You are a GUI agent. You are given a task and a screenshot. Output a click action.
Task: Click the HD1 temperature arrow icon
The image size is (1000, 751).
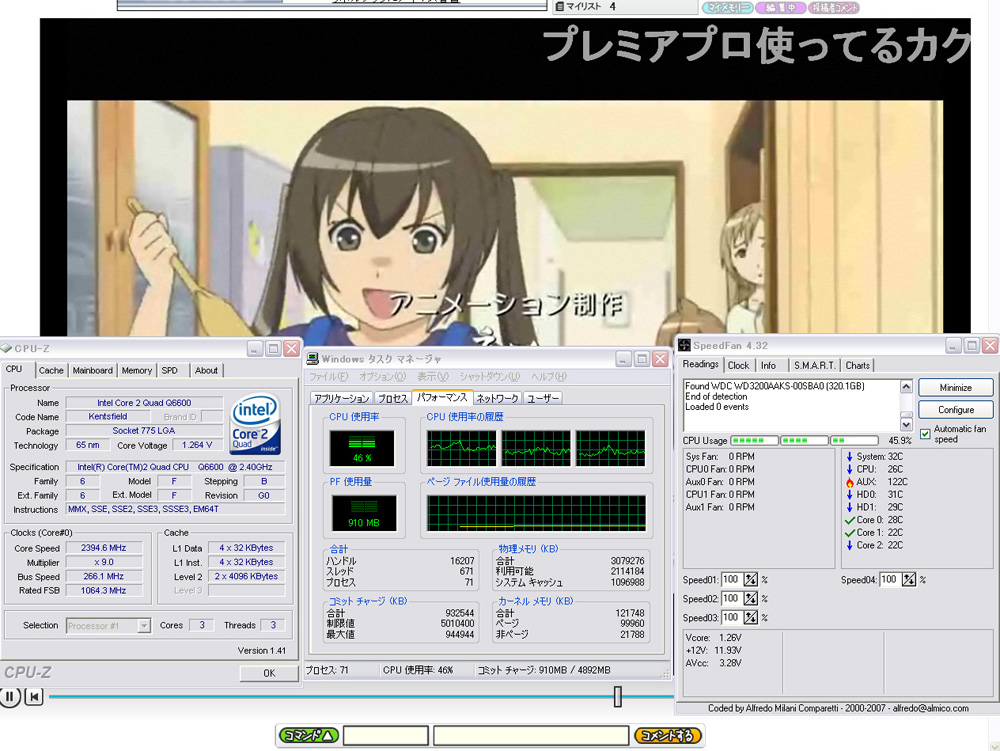849,507
